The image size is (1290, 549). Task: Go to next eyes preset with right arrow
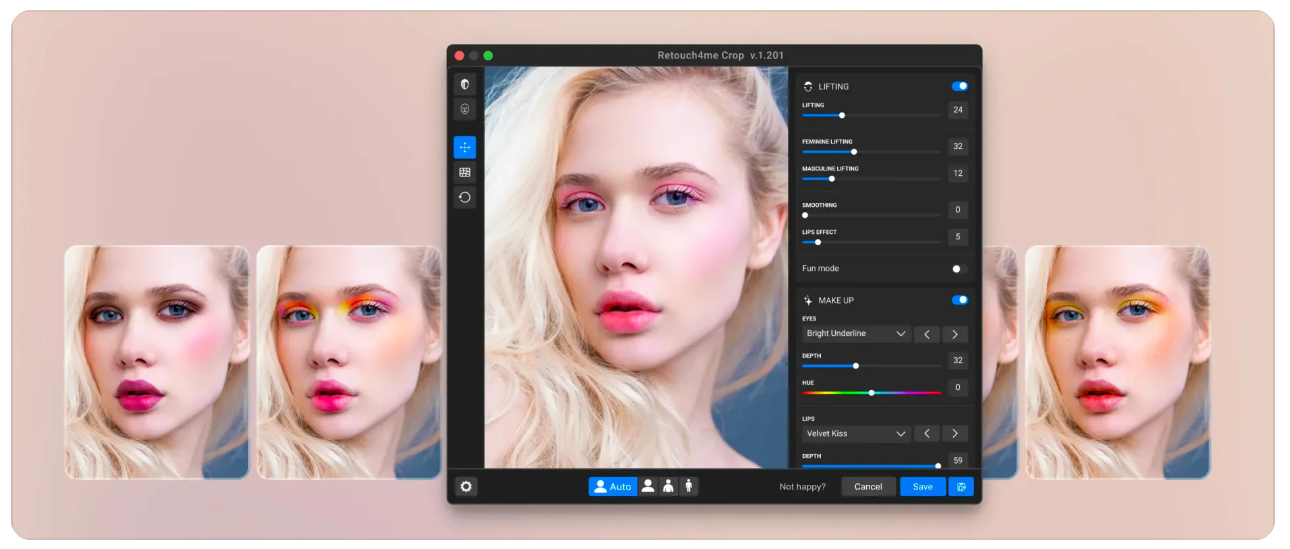(x=955, y=334)
